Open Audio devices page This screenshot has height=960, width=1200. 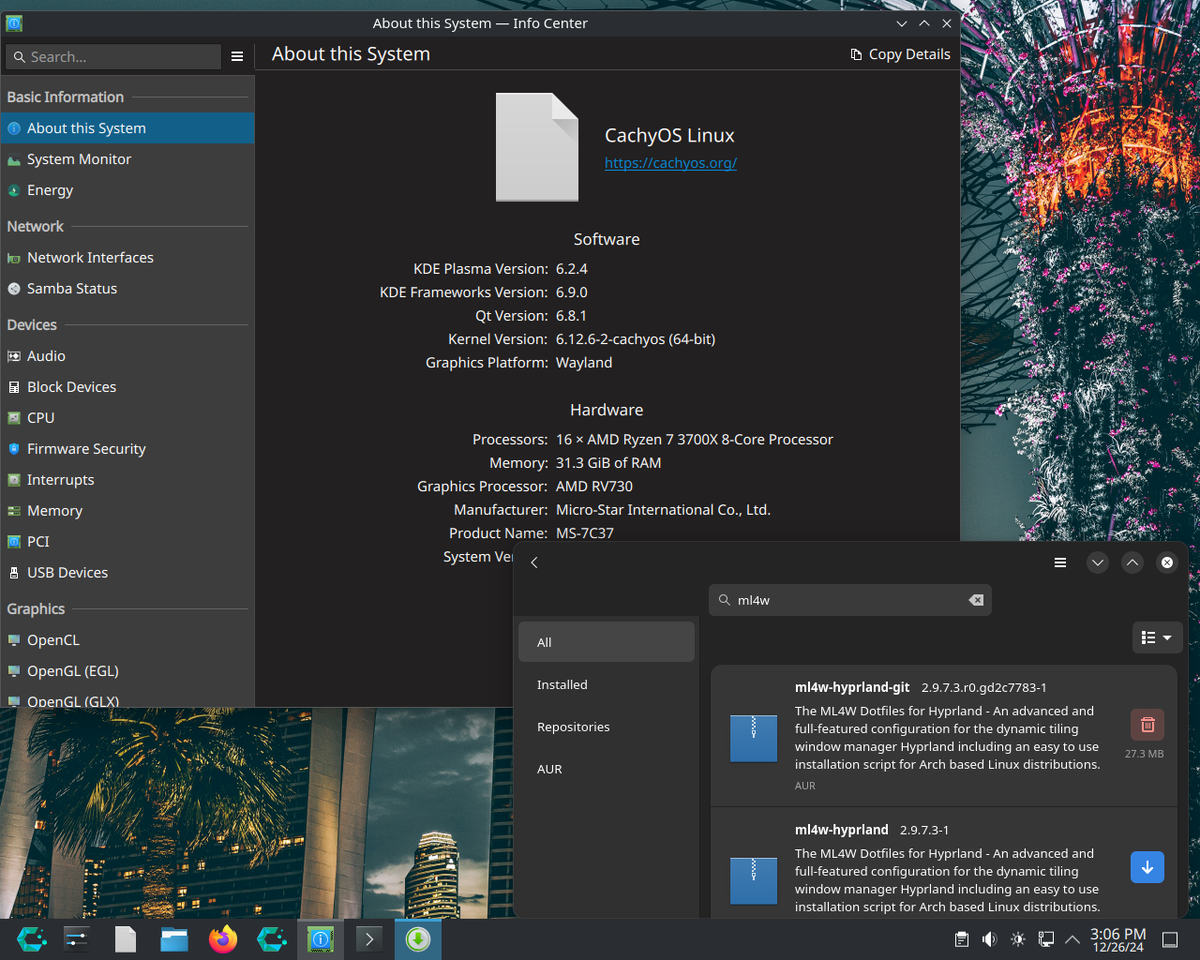[127, 356]
